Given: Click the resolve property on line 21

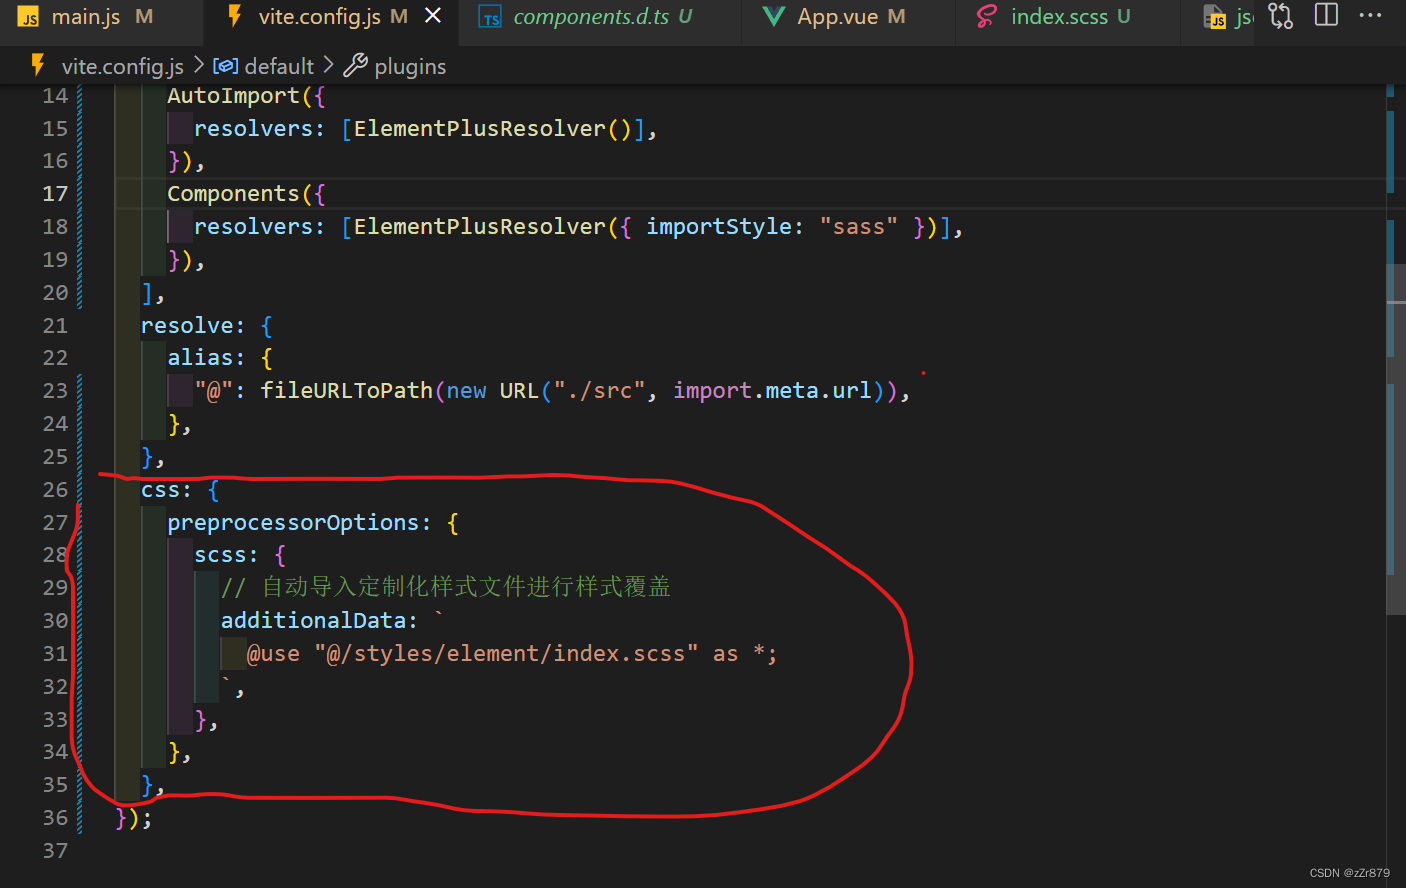Looking at the screenshot, I should pyautogui.click(x=187, y=326).
